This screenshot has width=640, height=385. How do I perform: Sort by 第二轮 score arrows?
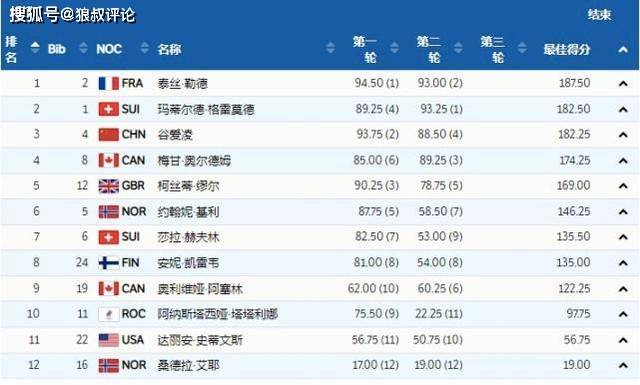(x=458, y=48)
